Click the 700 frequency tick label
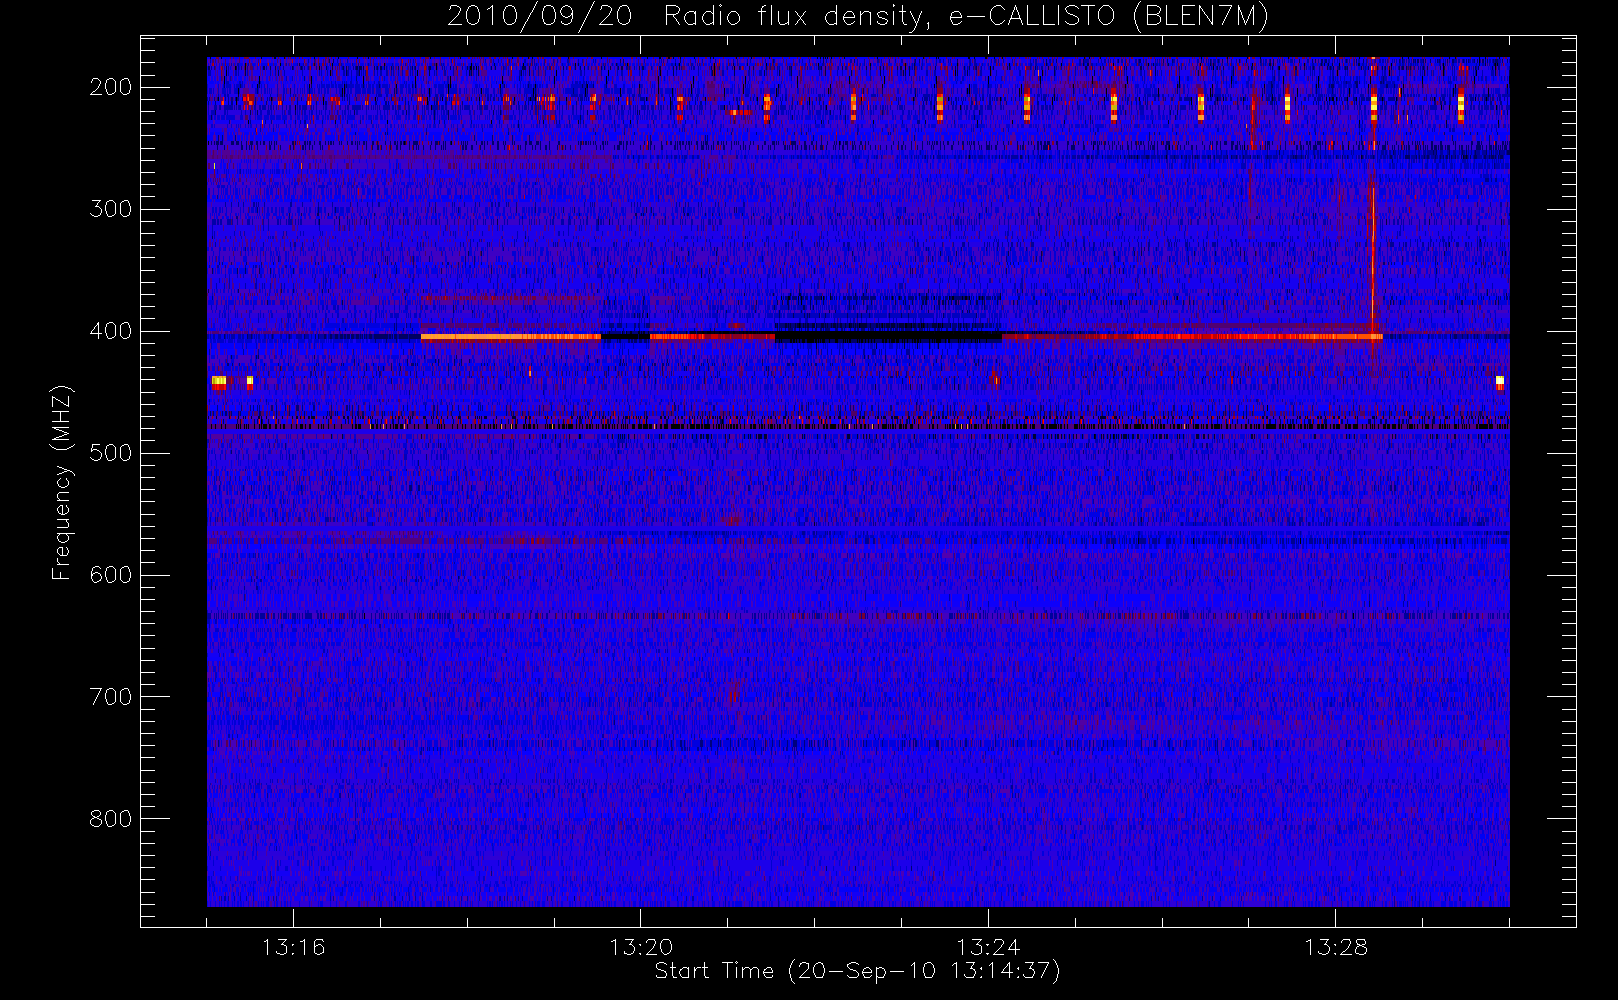Screen dimensions: 1618x1000 pos(111,697)
